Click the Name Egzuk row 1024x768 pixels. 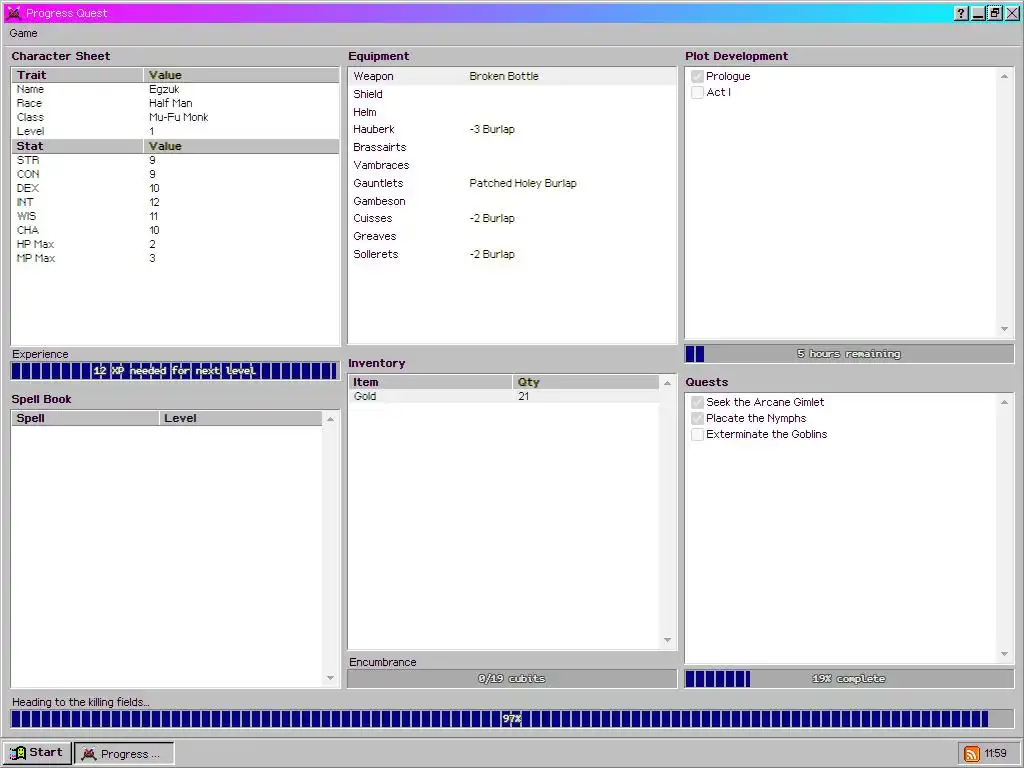click(x=175, y=89)
